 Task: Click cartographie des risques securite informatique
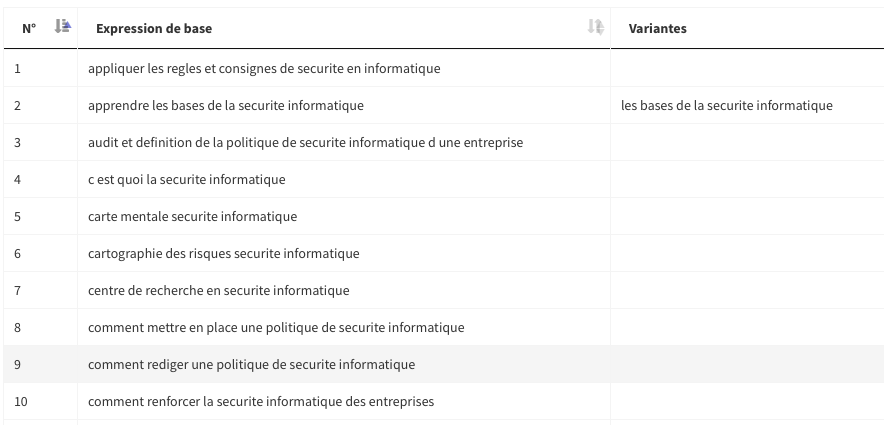tap(223, 254)
